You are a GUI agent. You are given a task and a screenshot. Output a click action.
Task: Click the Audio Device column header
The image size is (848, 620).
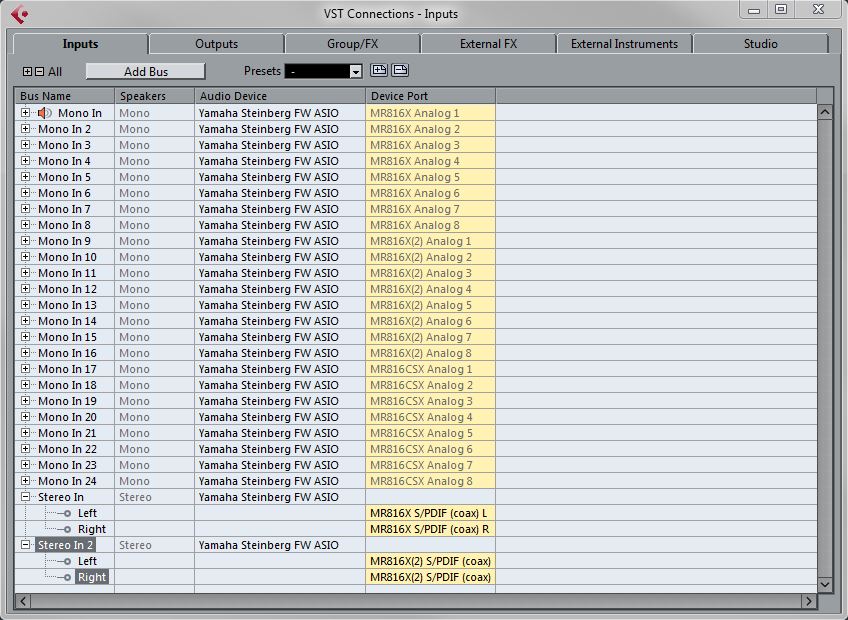pyautogui.click(x=280, y=96)
